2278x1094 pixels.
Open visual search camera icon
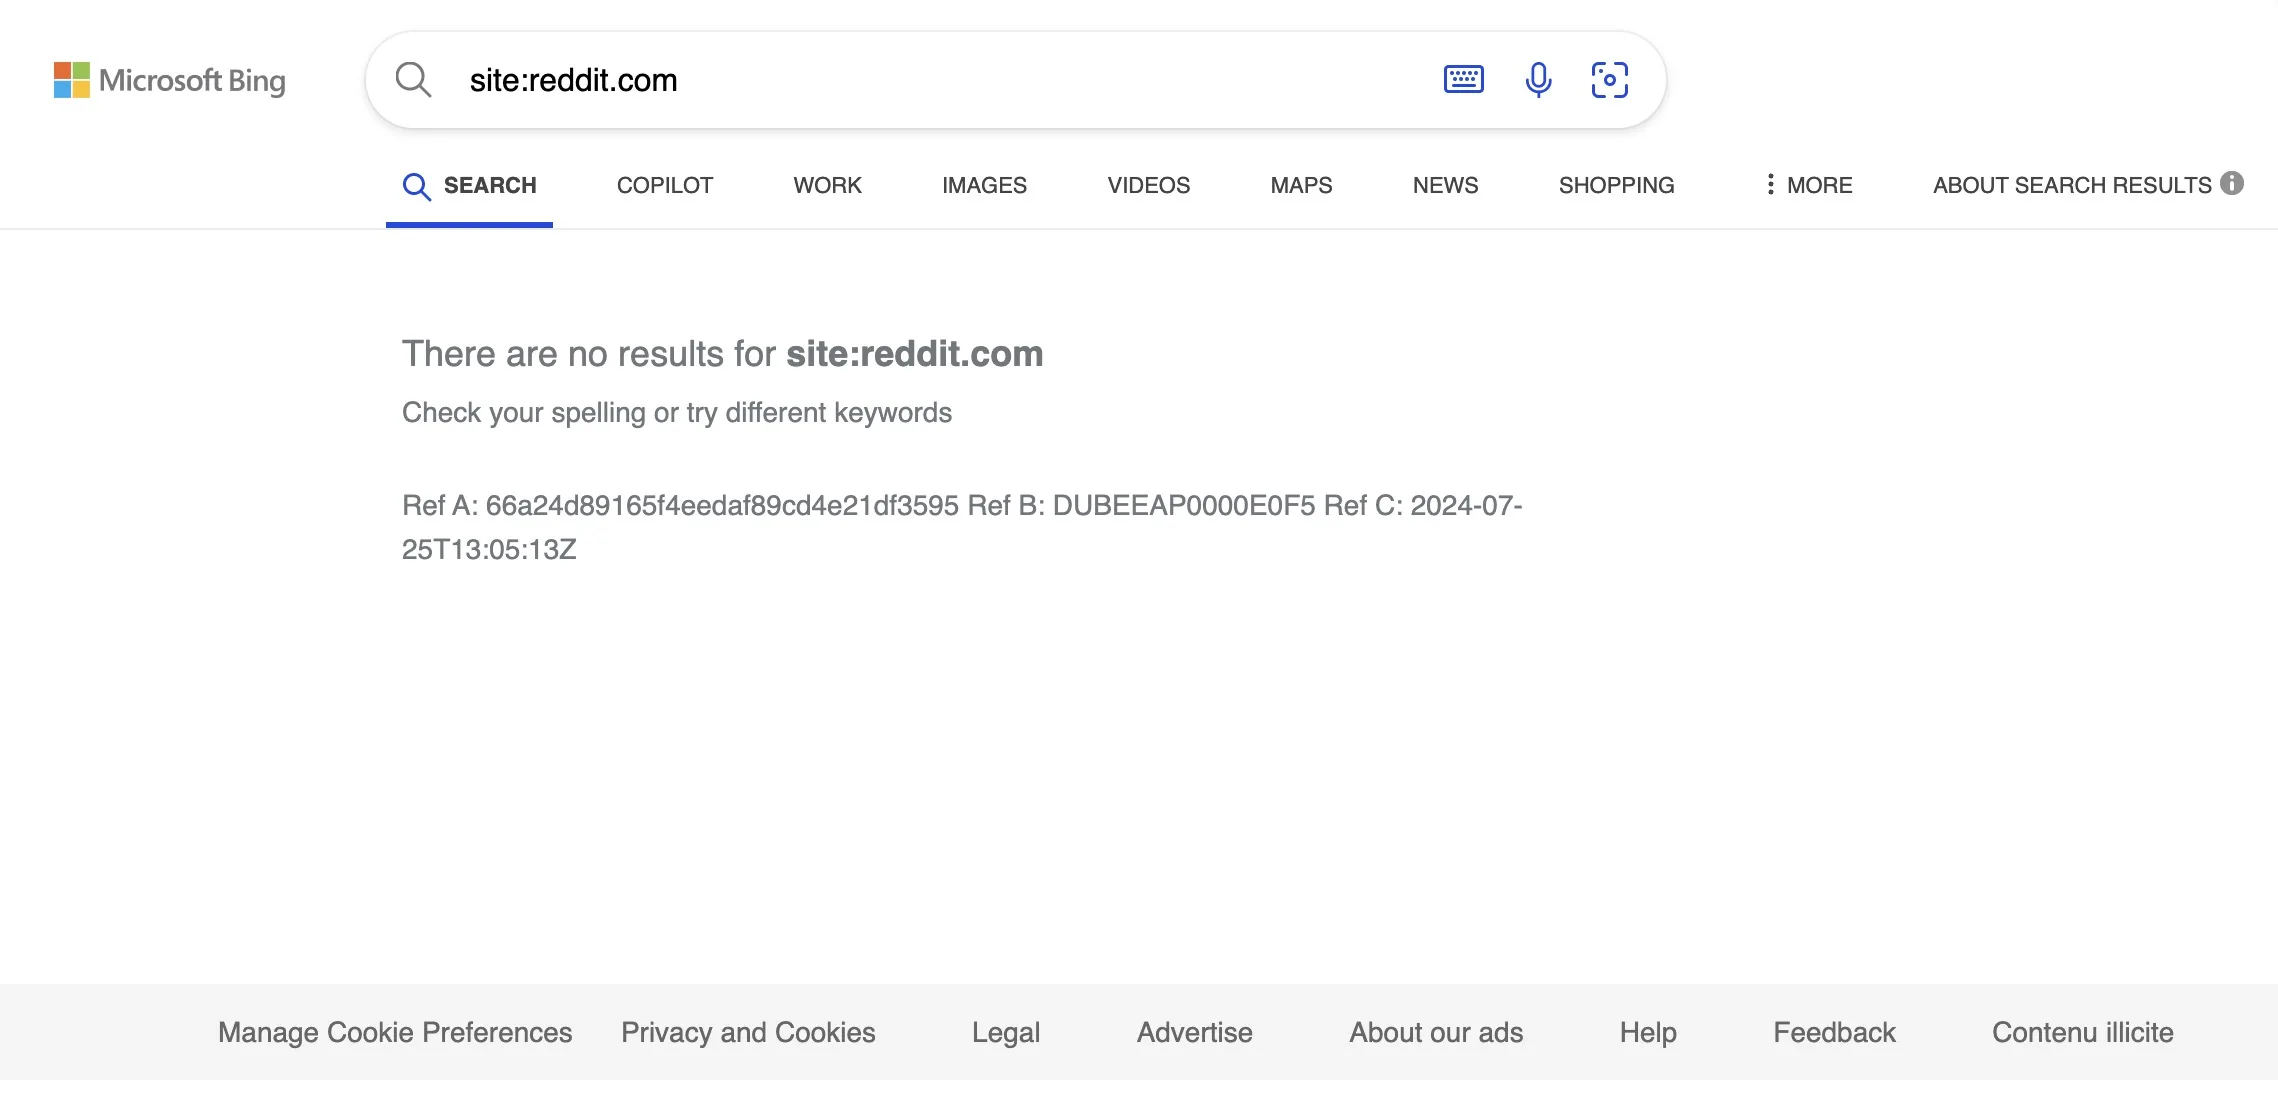1609,80
